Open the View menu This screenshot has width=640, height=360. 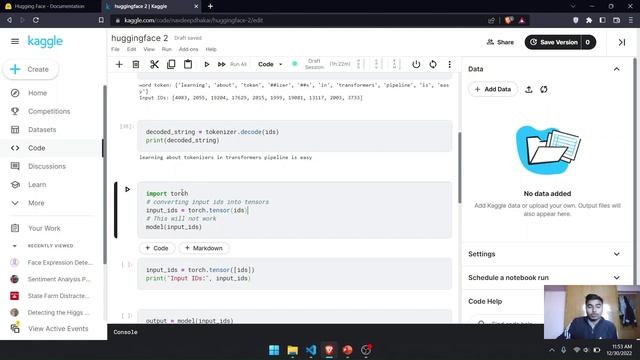149,49
